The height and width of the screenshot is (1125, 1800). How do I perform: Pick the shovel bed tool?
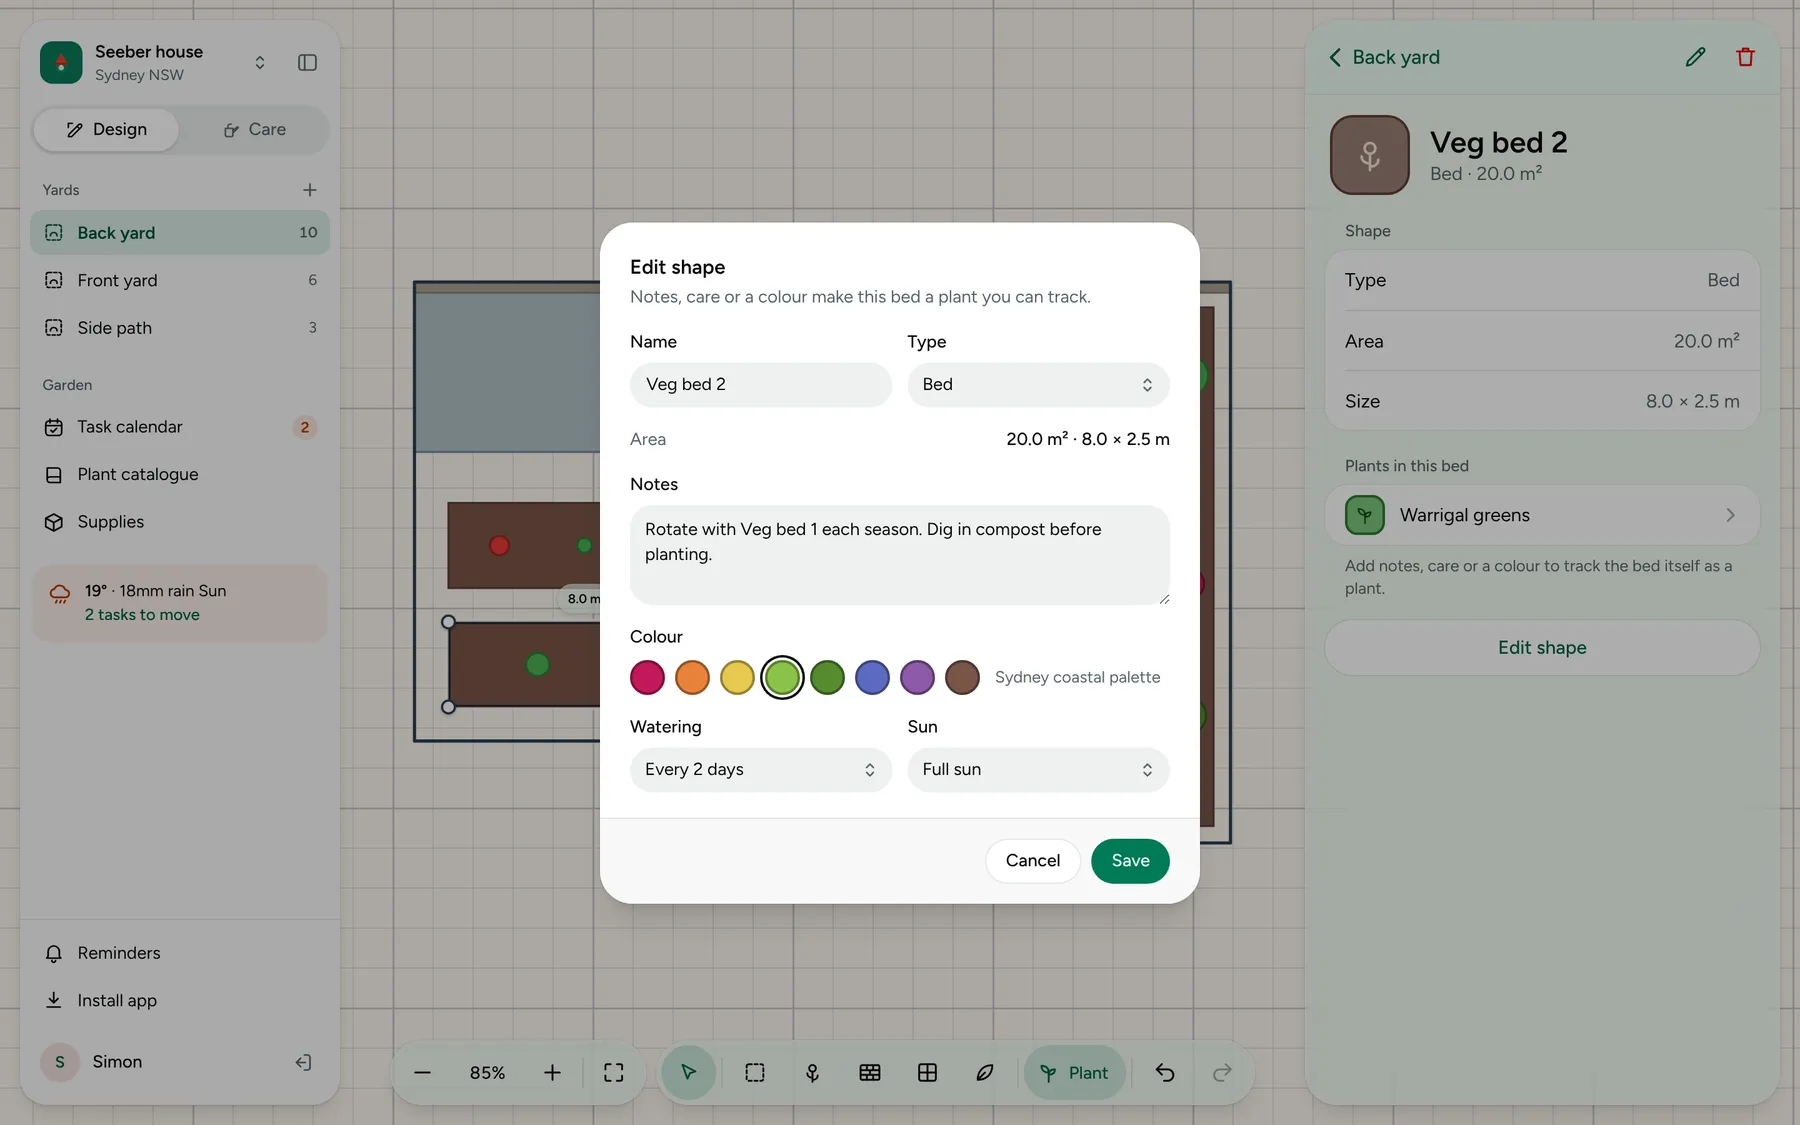(812, 1072)
